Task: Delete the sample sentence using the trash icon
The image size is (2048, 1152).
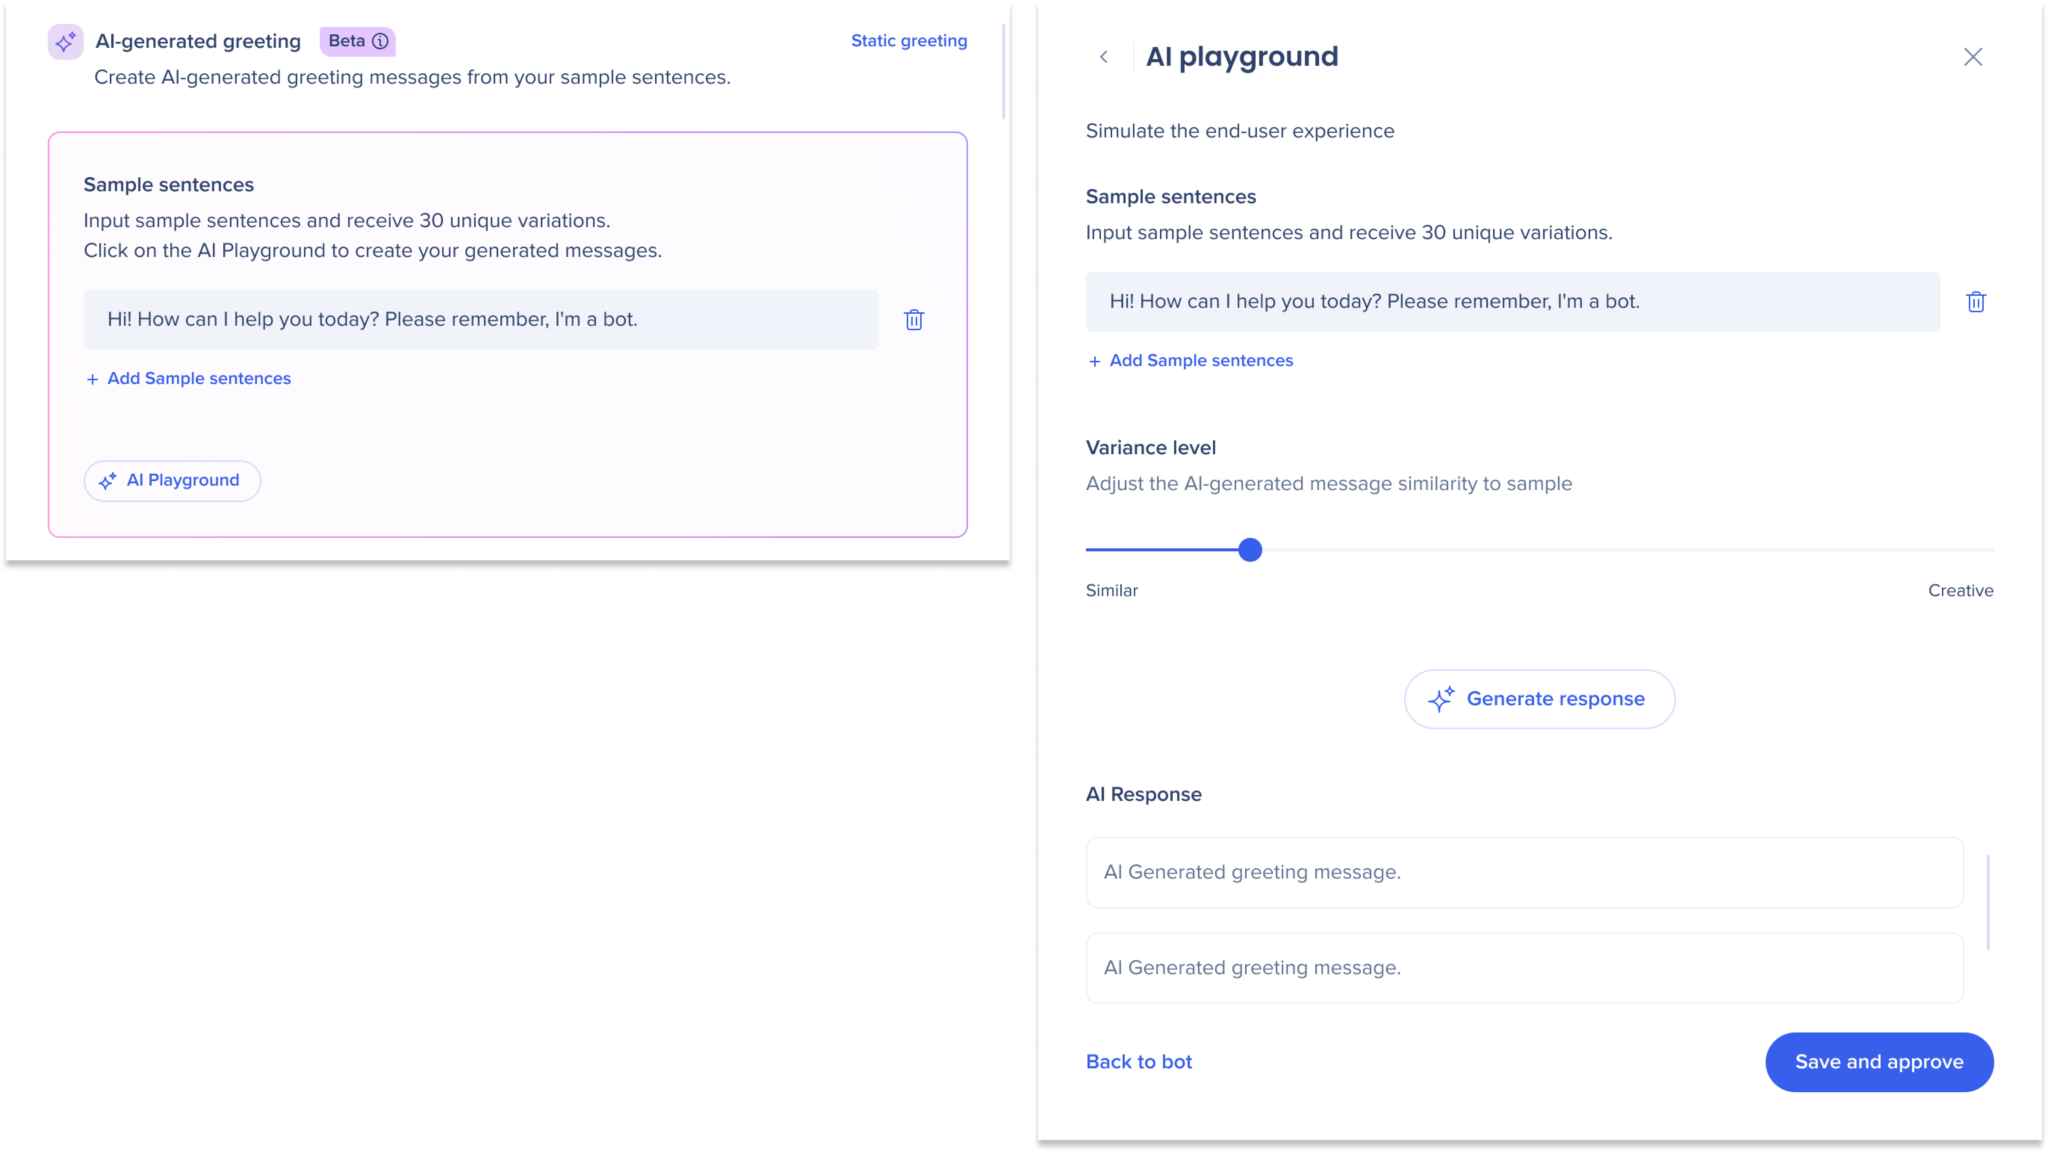Action: pos(913,319)
